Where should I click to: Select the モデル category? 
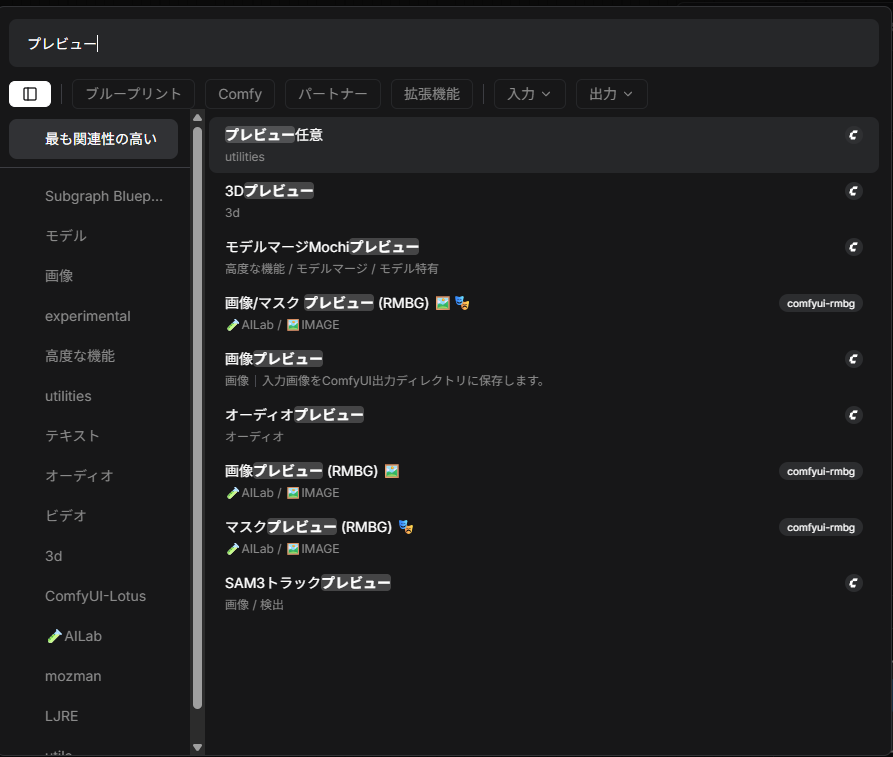tap(93, 236)
